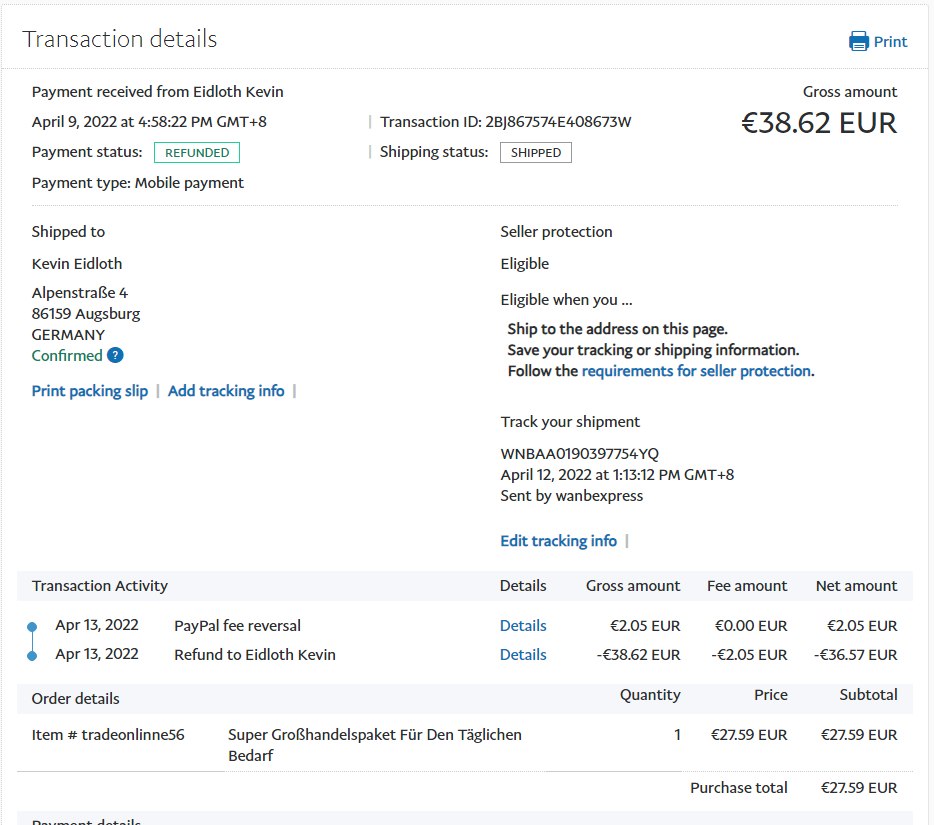Click the Print link text
This screenshot has height=825, width=934.
click(890, 42)
